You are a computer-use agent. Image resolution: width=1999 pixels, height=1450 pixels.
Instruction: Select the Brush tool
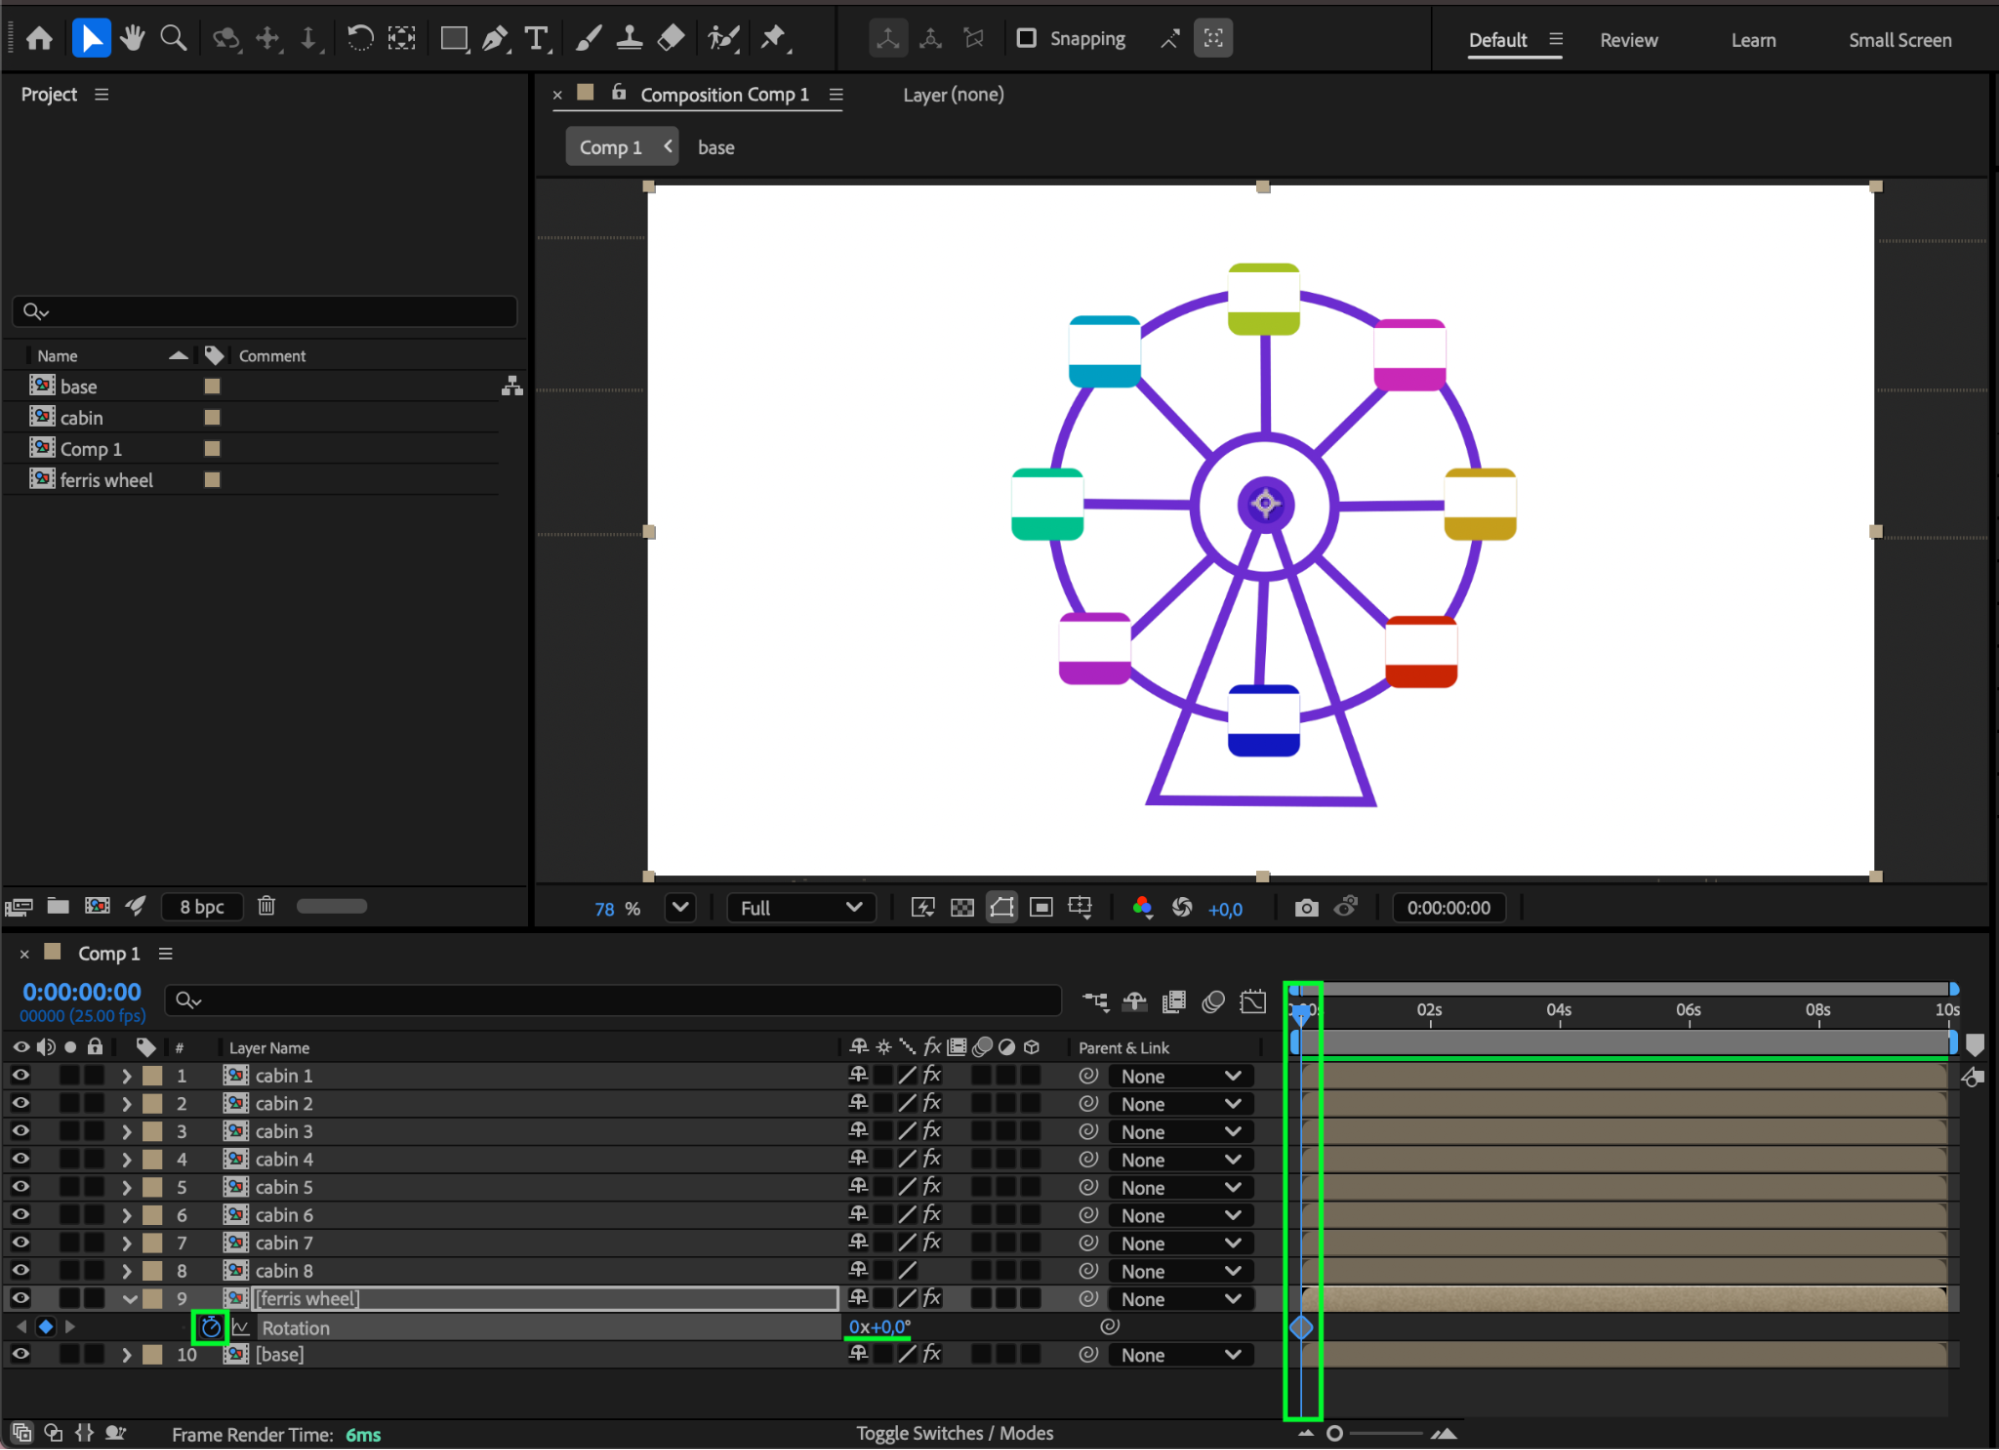coord(588,39)
